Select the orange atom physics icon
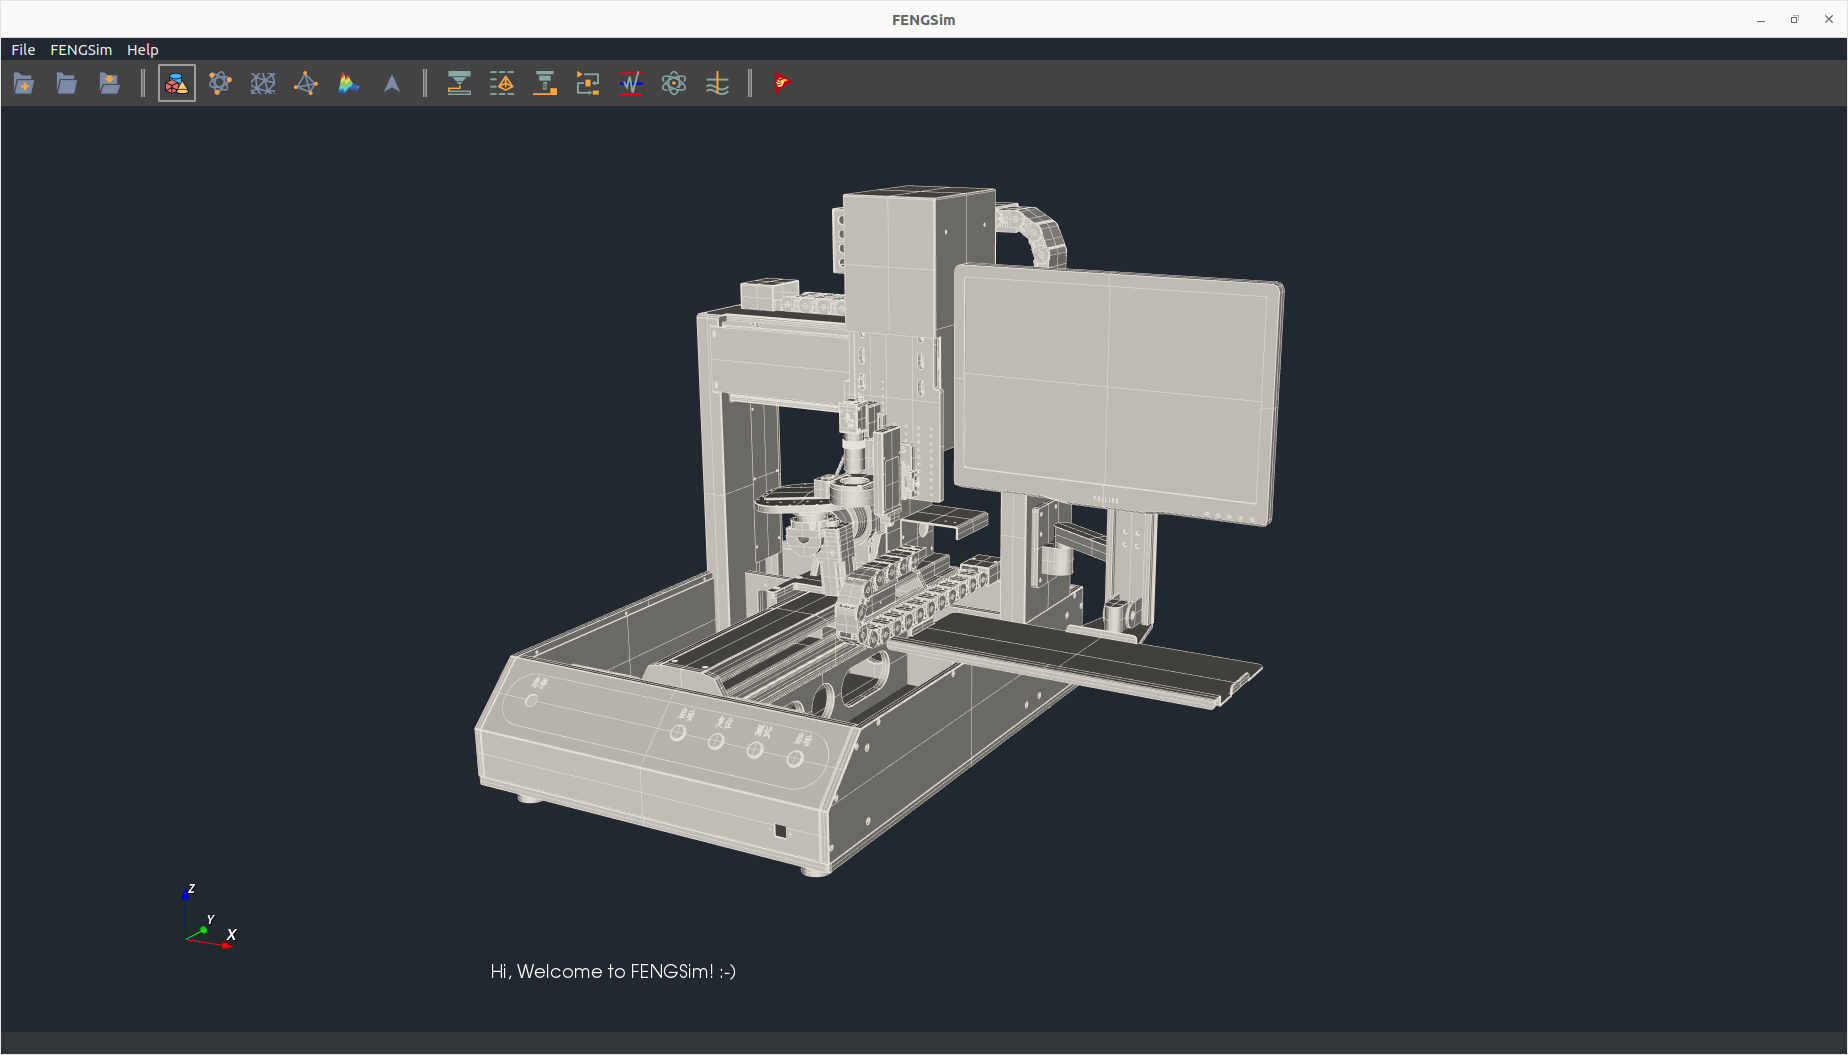The width and height of the screenshot is (1848, 1055). [220, 84]
